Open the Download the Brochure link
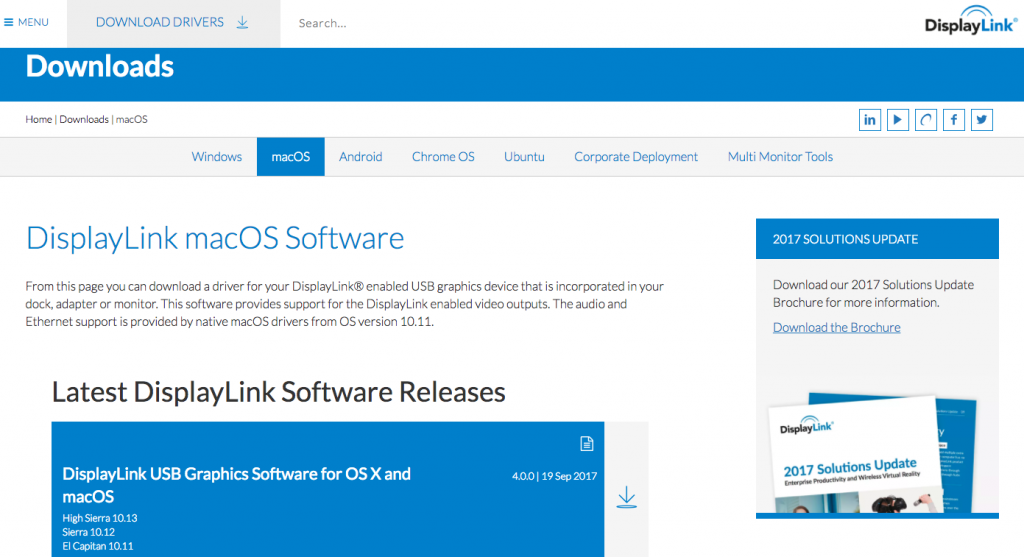Screen dimensions: 1024x557 [x=837, y=327]
